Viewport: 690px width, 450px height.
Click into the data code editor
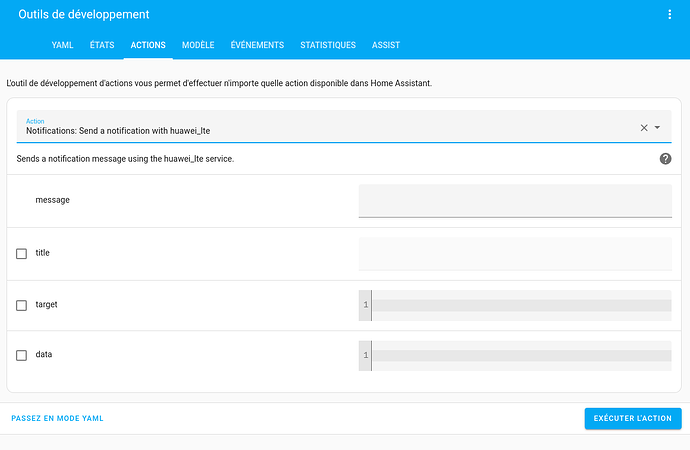(x=520, y=355)
